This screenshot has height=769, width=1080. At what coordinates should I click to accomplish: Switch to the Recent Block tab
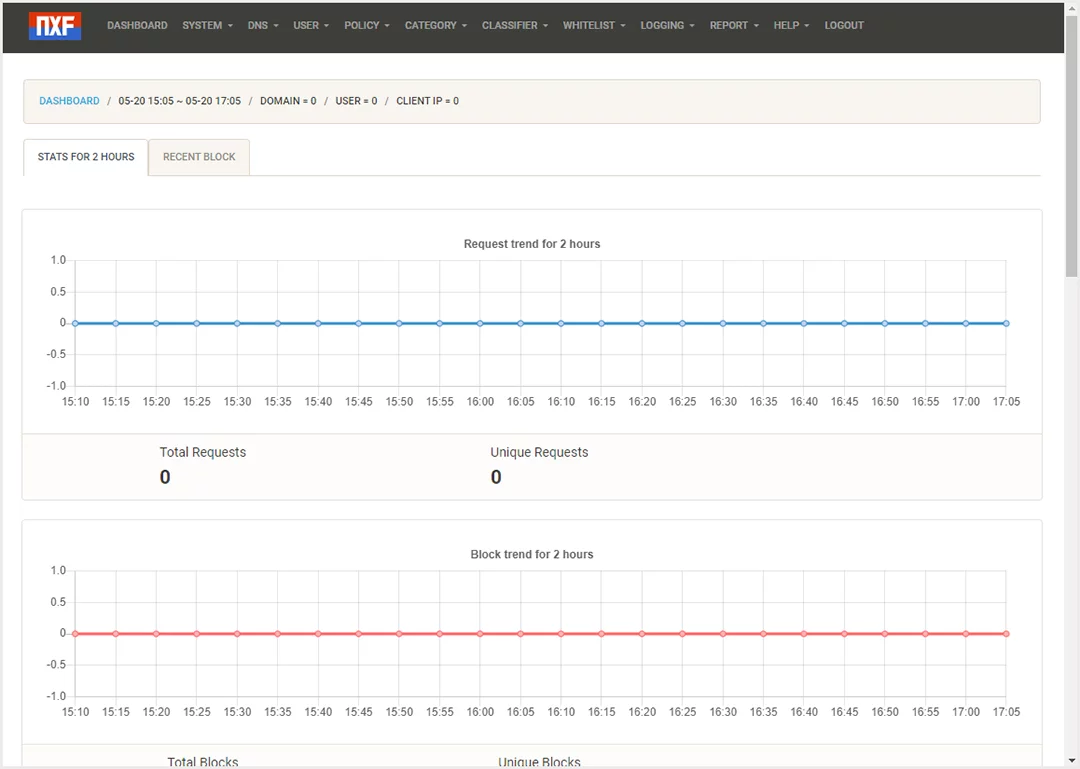point(199,157)
